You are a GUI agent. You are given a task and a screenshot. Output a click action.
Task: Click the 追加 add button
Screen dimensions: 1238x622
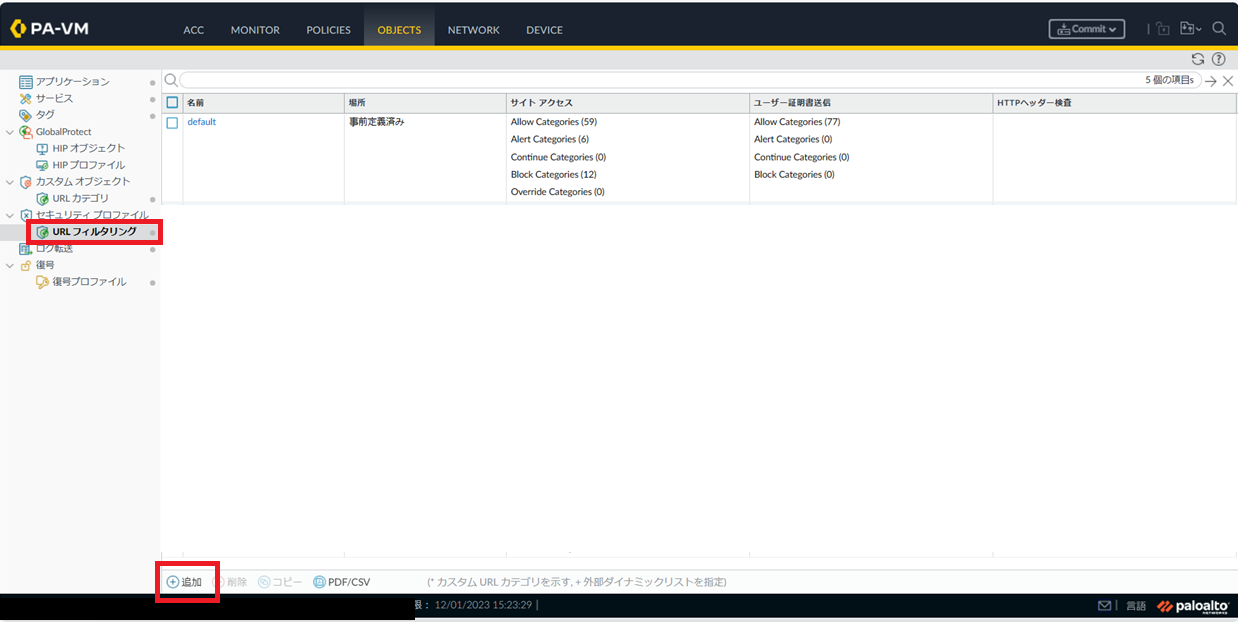tap(185, 582)
